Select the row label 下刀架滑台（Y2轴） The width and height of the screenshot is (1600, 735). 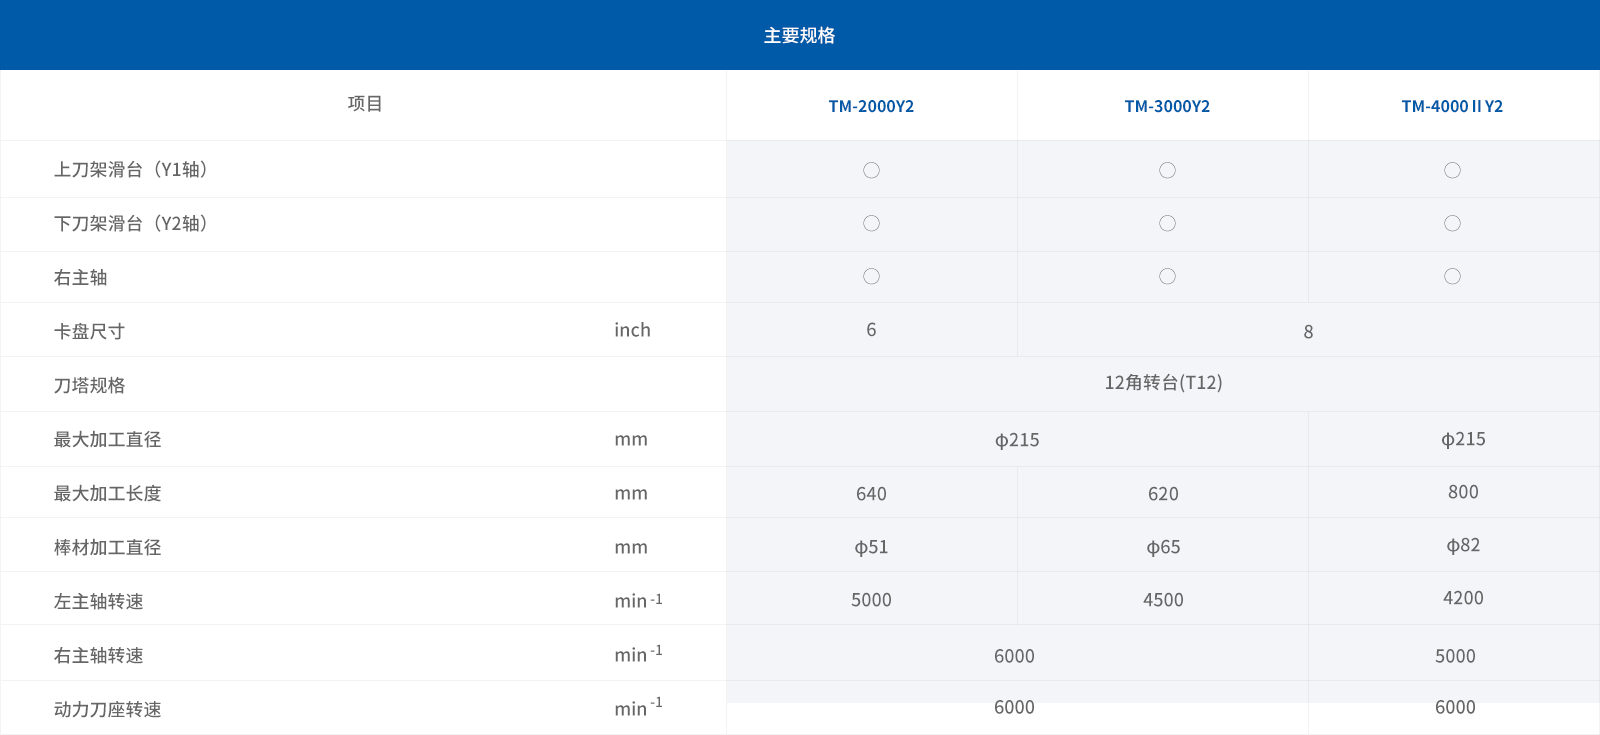pyautogui.click(x=131, y=223)
